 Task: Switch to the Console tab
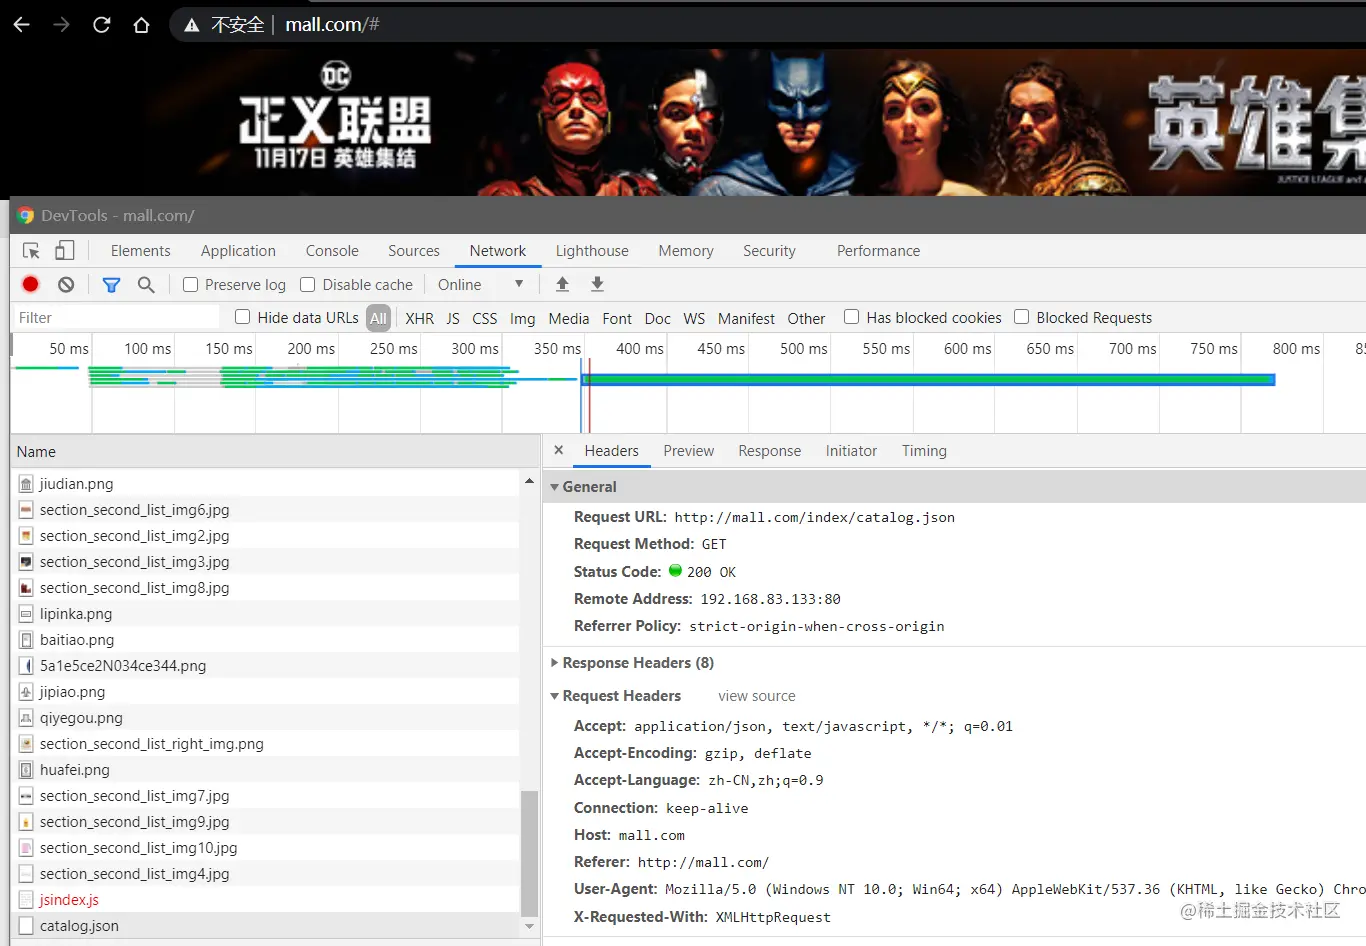(x=332, y=251)
